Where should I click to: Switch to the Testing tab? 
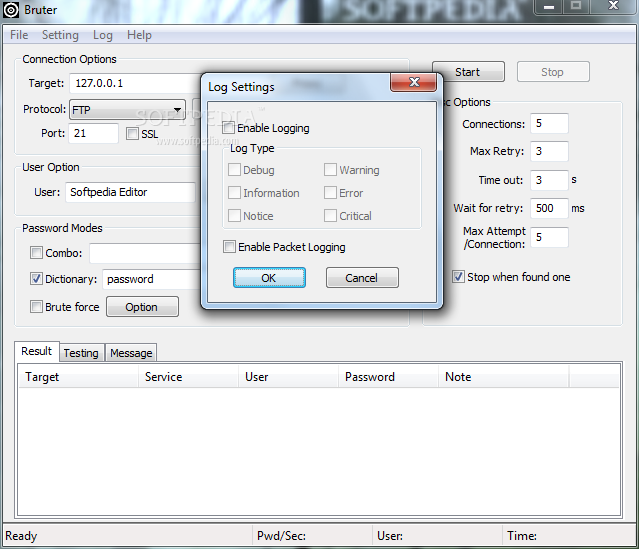[81, 353]
